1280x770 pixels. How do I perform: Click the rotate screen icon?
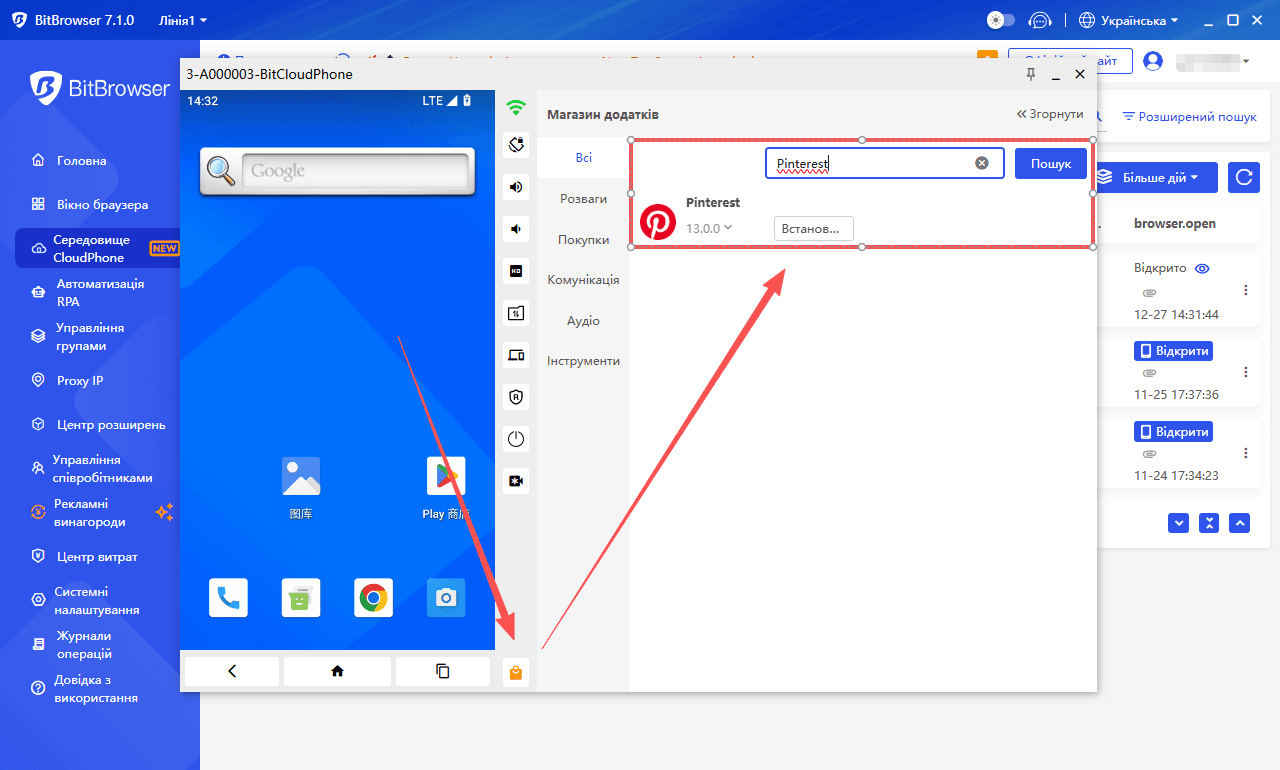516,145
